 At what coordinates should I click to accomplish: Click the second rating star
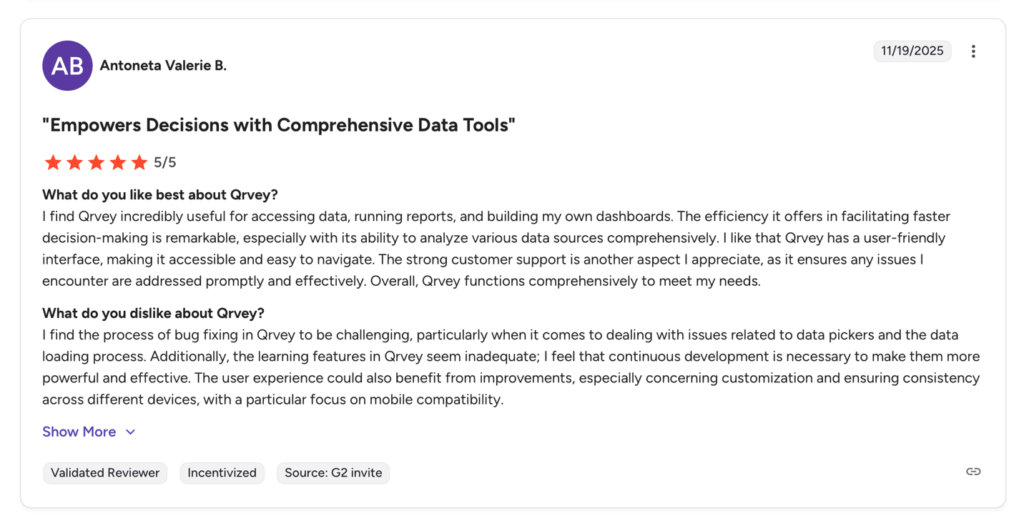(x=74, y=162)
